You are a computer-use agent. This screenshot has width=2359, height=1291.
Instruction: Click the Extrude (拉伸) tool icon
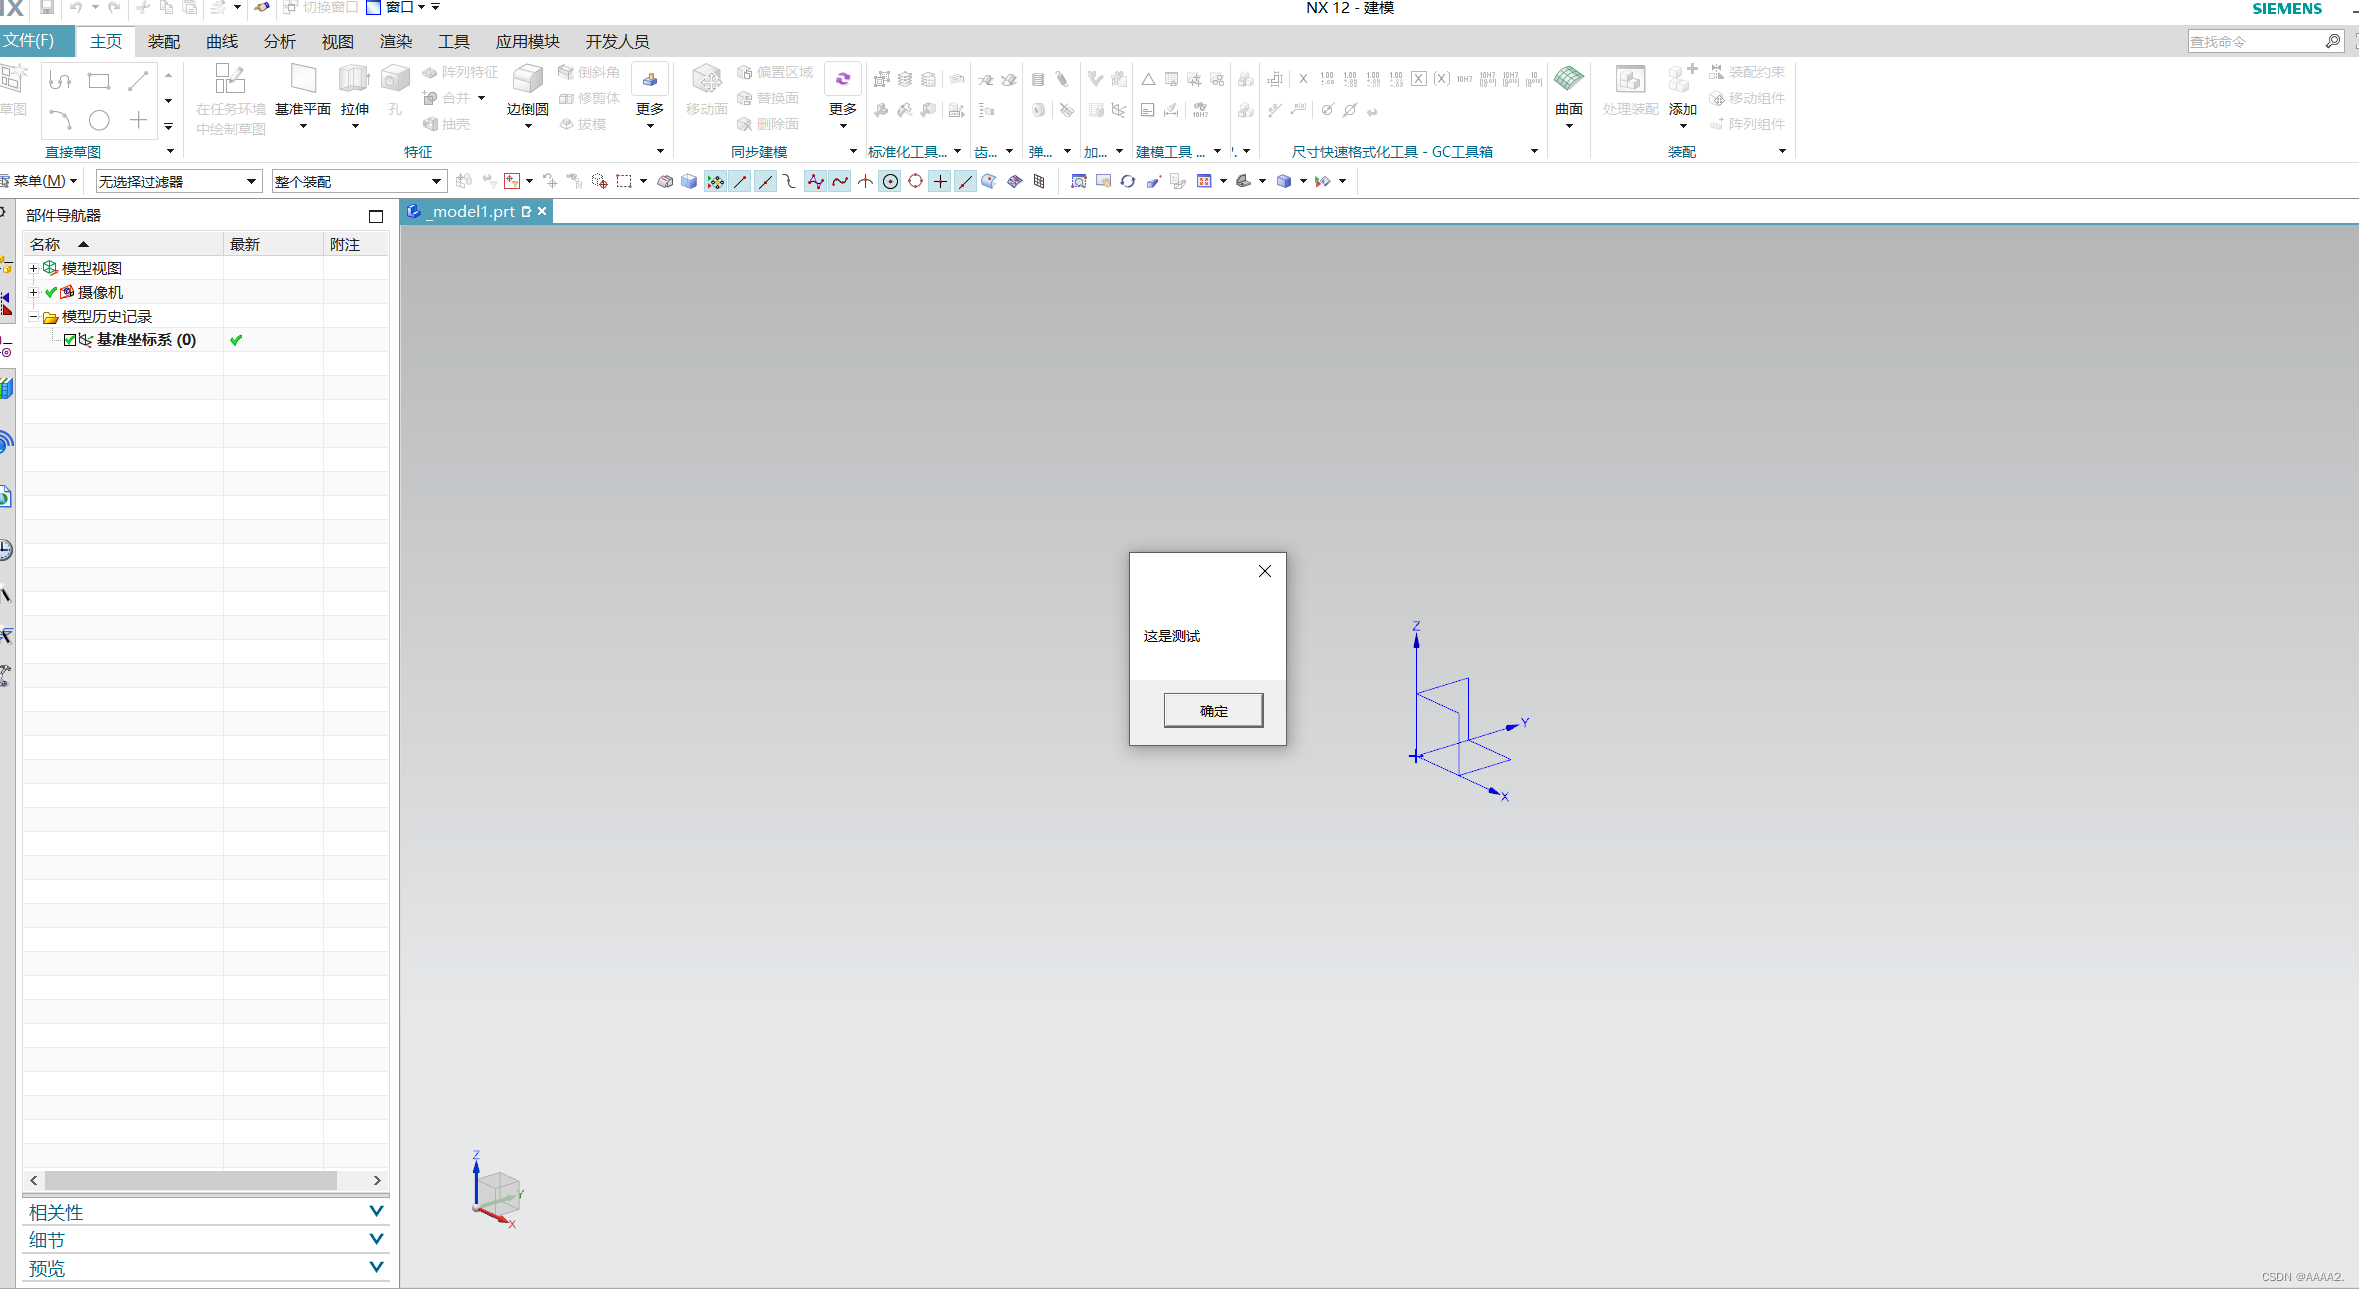coord(354,80)
